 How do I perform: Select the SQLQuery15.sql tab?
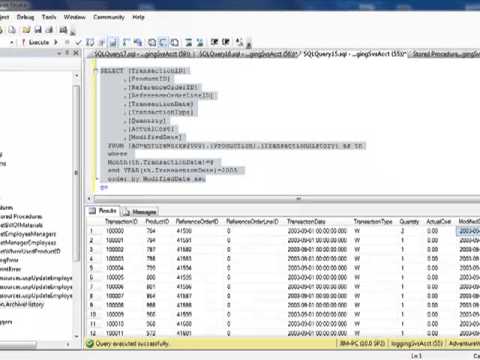click(355, 54)
